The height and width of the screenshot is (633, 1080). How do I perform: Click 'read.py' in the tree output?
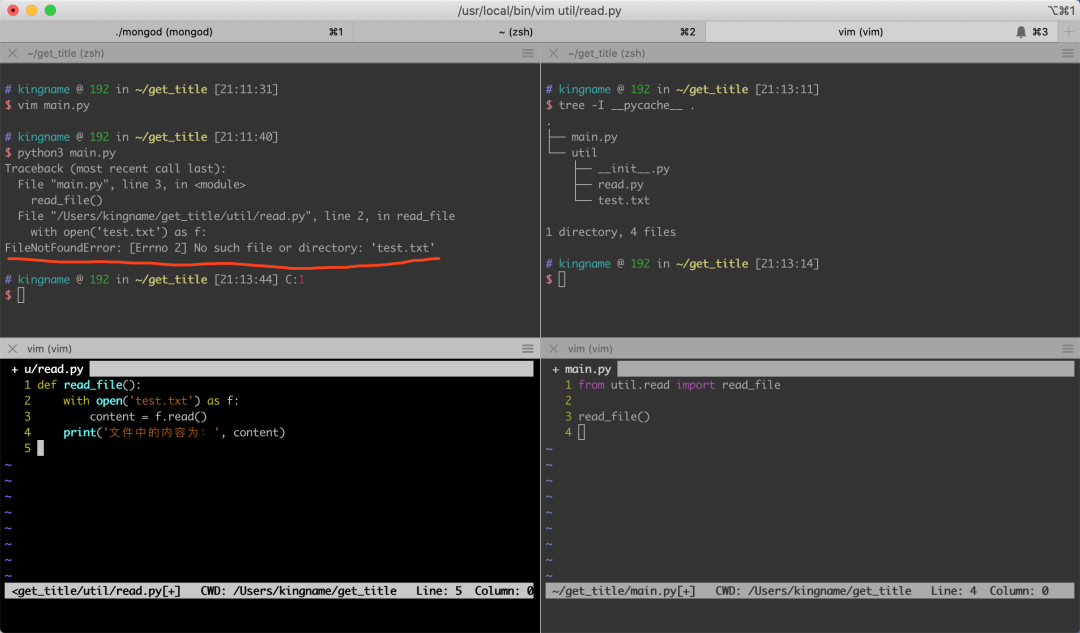(620, 185)
